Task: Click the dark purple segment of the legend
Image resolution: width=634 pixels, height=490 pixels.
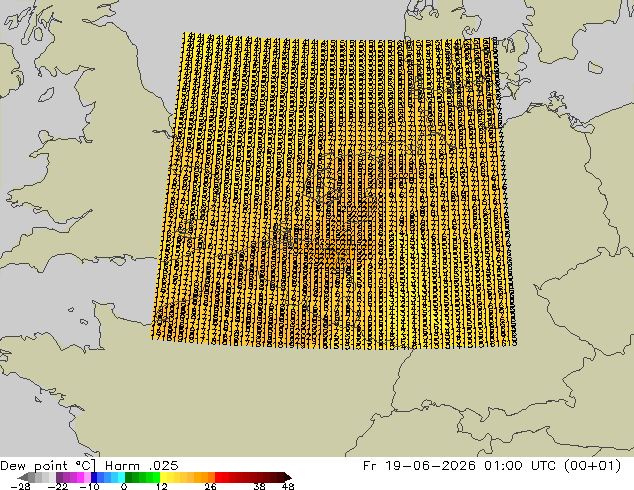Action: pos(59,477)
